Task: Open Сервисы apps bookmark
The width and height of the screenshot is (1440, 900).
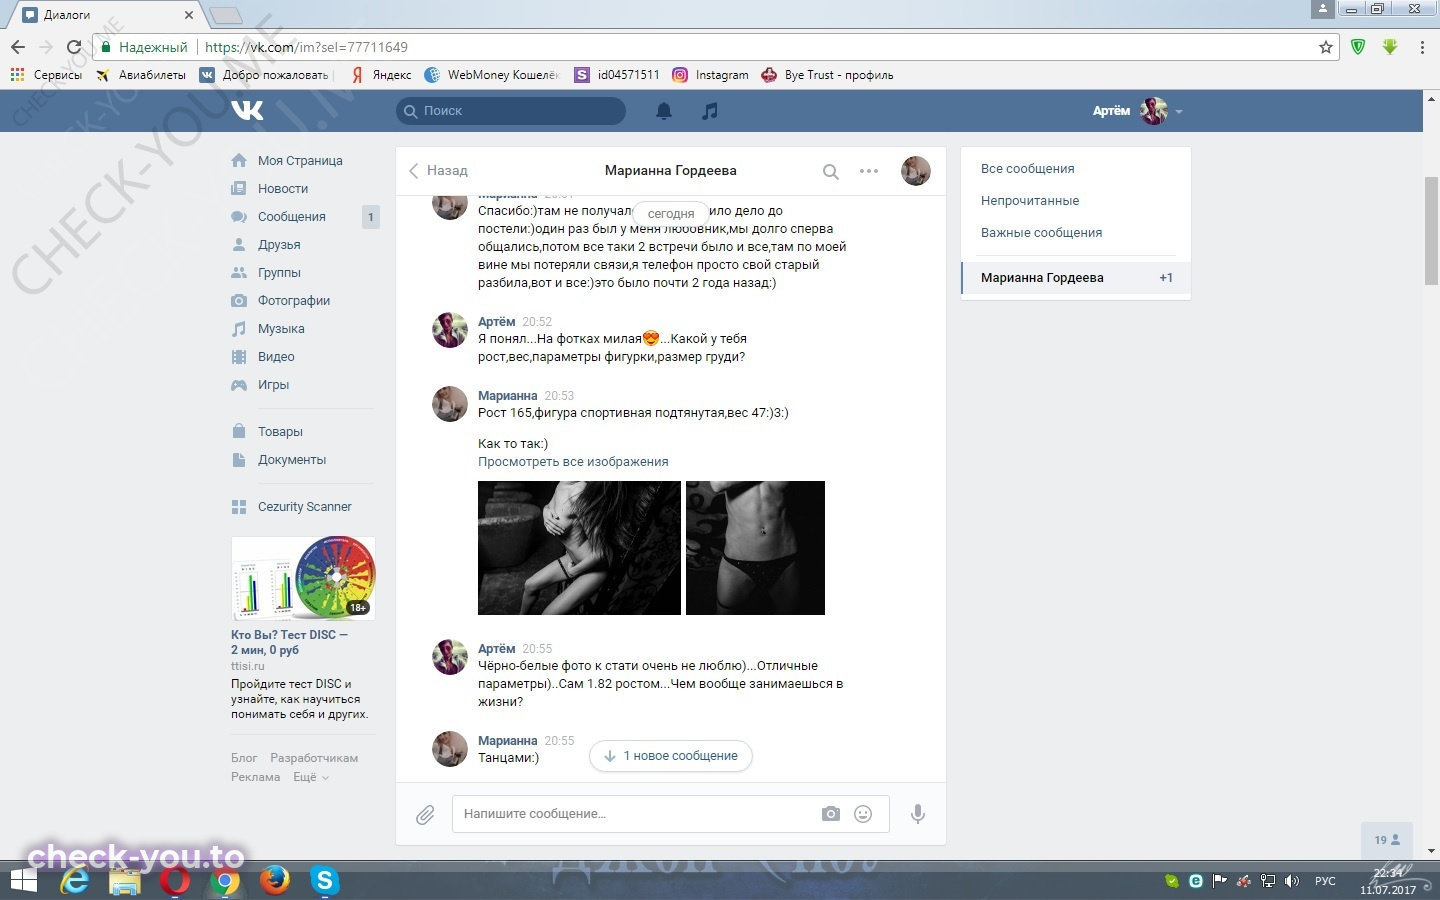Action: 46,75
